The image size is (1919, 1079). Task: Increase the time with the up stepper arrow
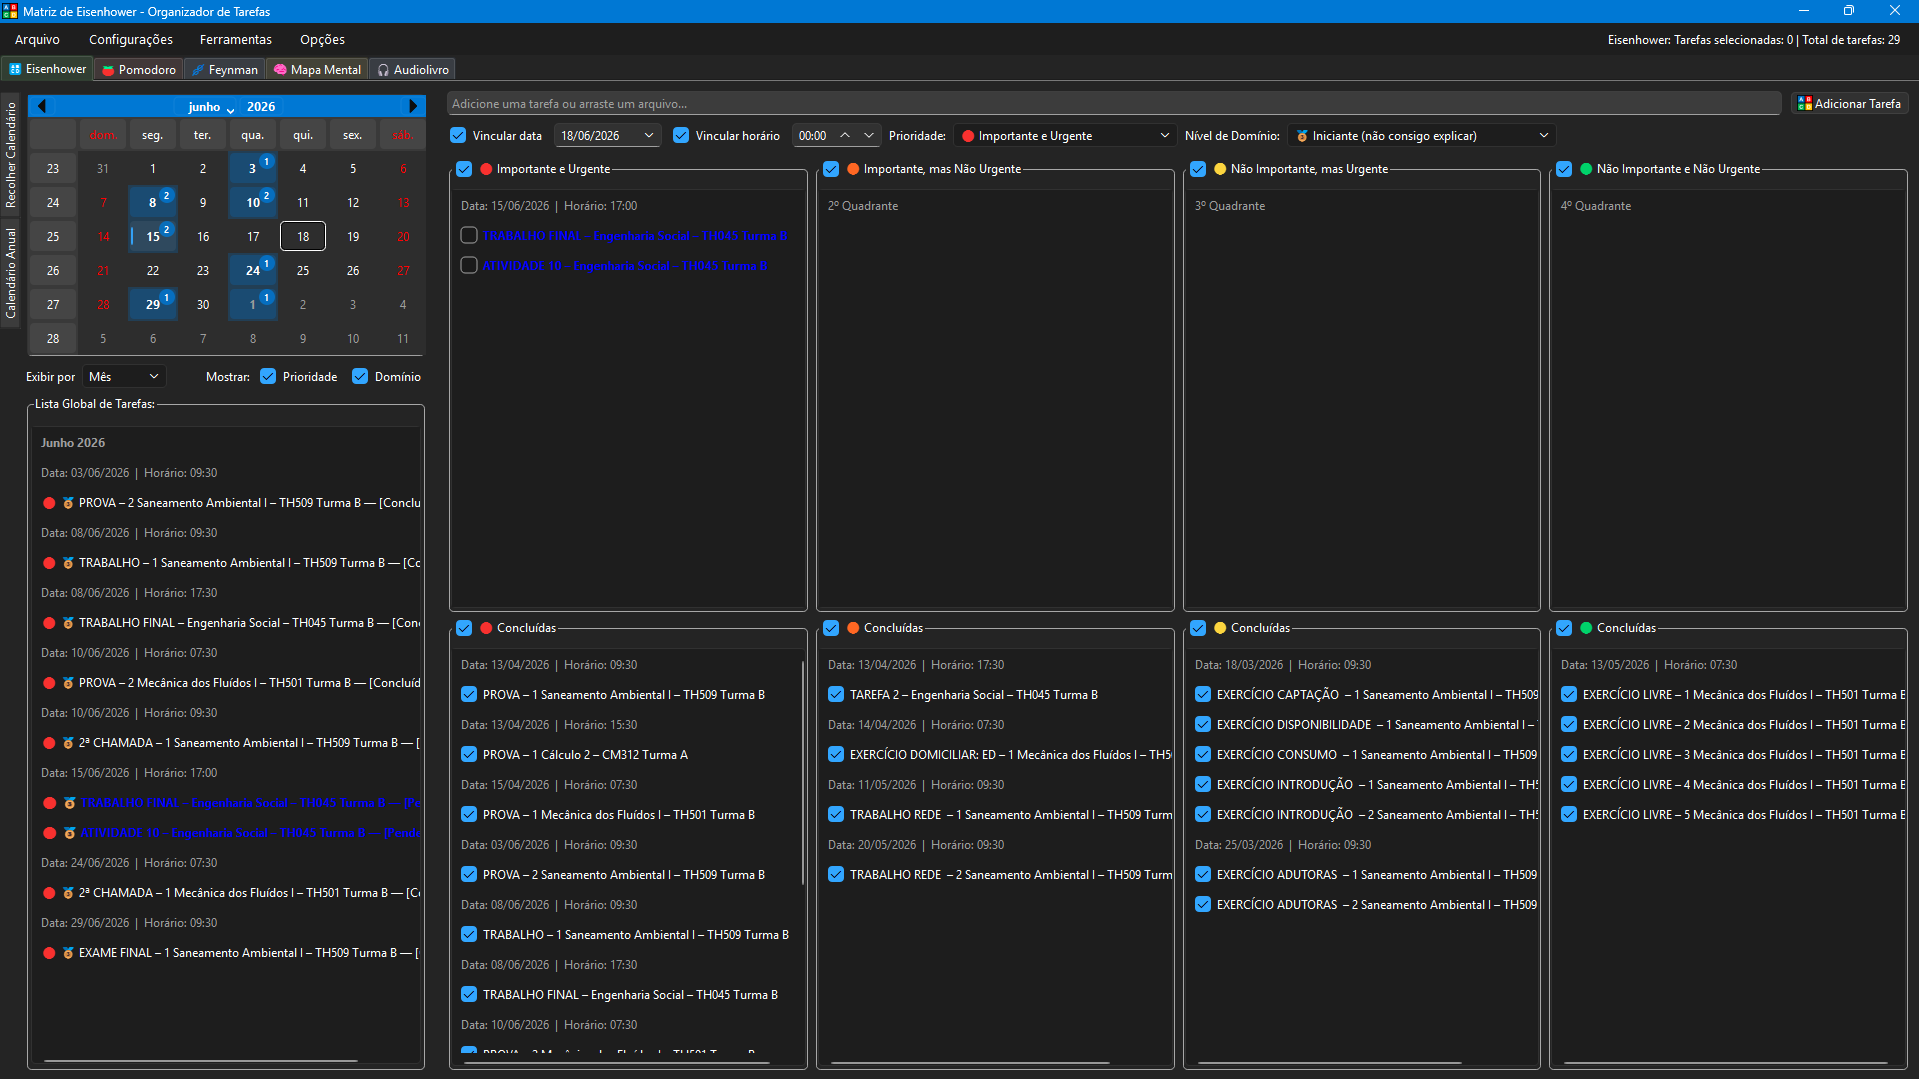845,135
